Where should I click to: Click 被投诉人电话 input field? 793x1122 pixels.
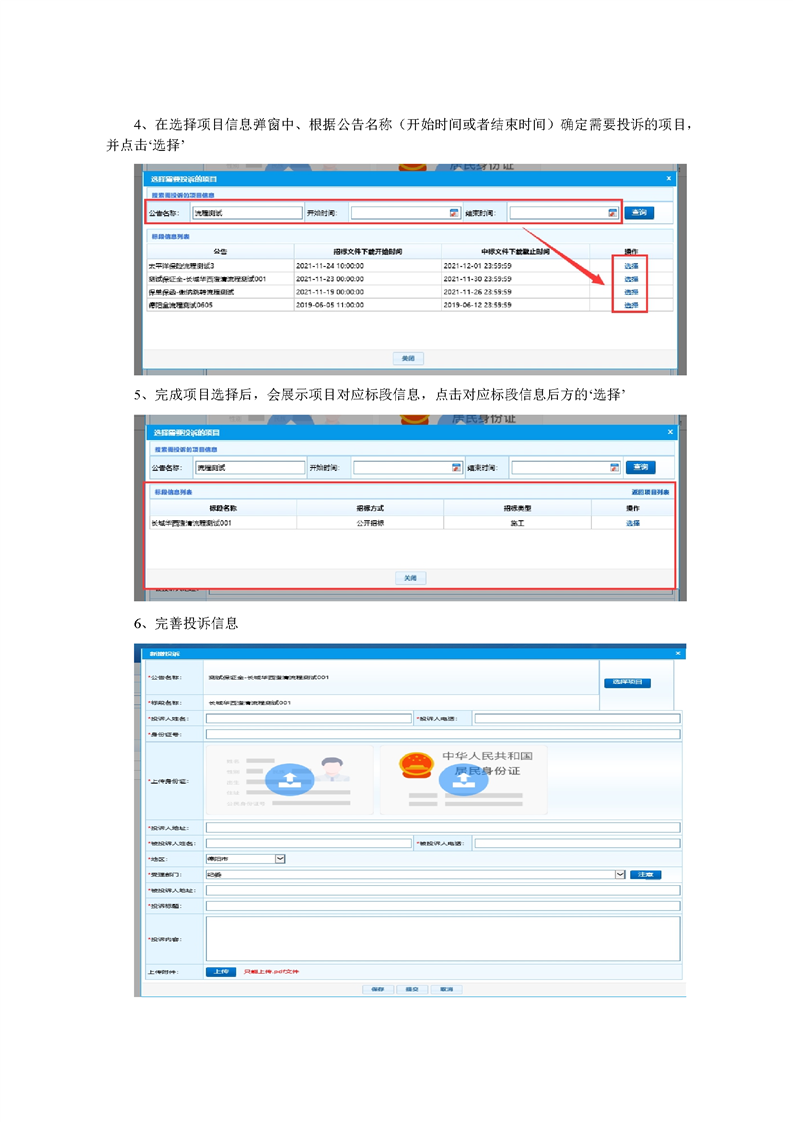pyautogui.click(x=577, y=843)
